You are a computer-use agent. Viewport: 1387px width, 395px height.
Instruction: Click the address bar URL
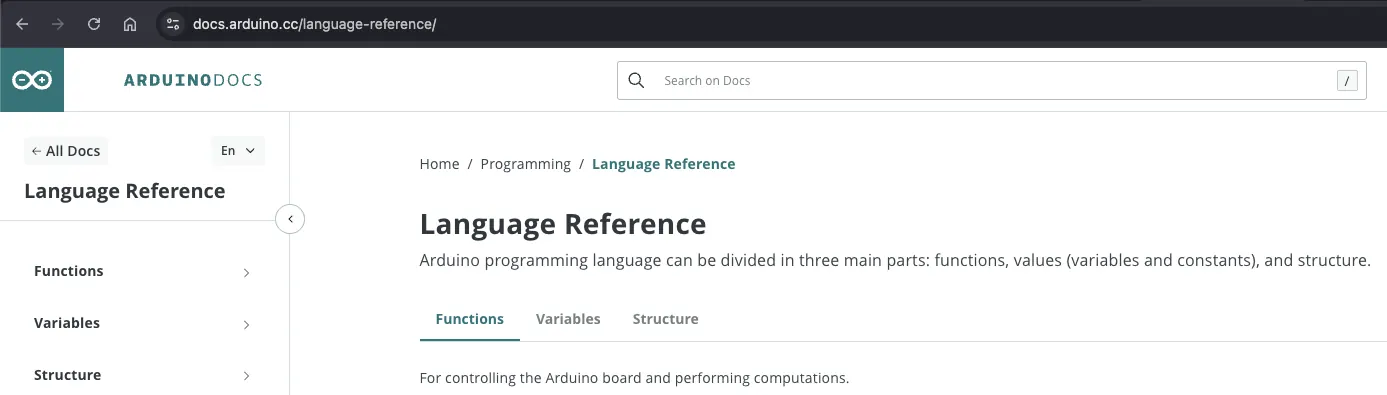[x=314, y=24]
